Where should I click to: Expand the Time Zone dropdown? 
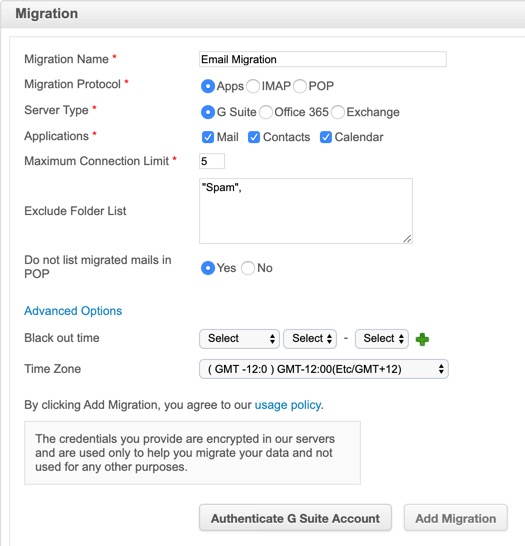tap(324, 369)
